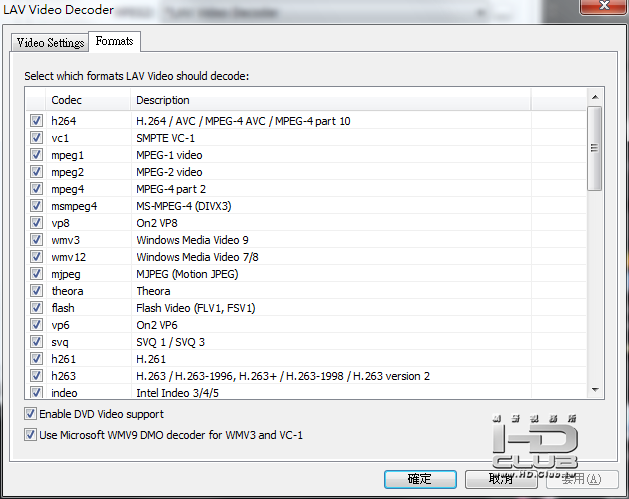Select the Formats tab

pos(114,41)
